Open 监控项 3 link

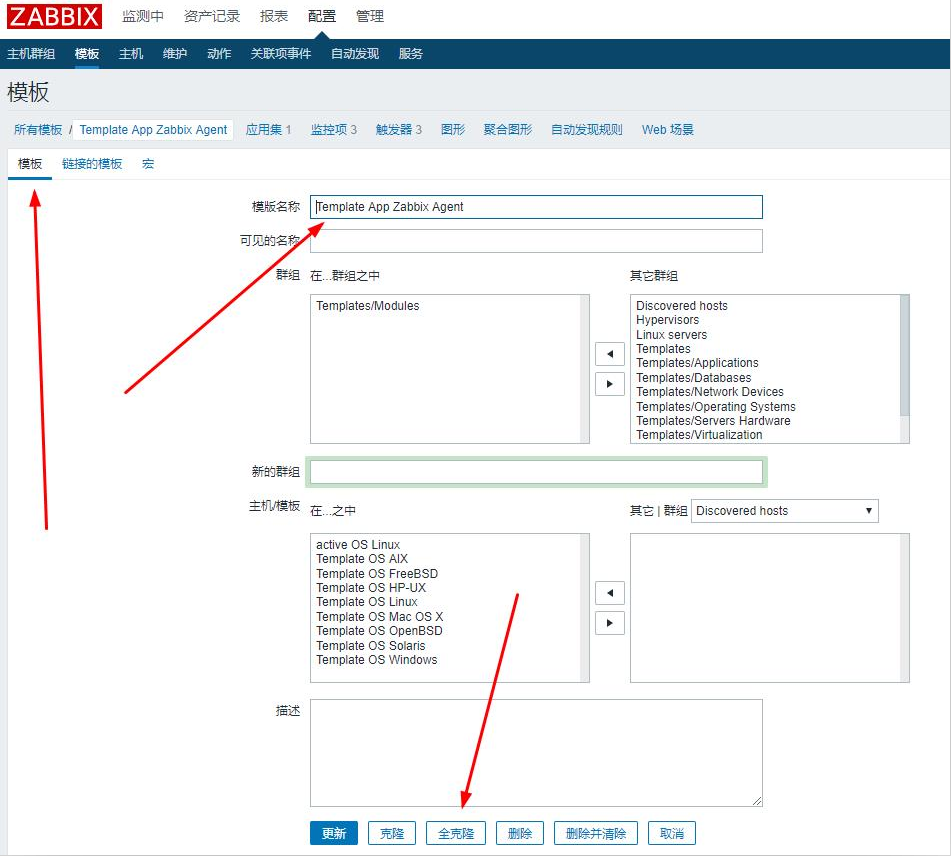point(334,130)
